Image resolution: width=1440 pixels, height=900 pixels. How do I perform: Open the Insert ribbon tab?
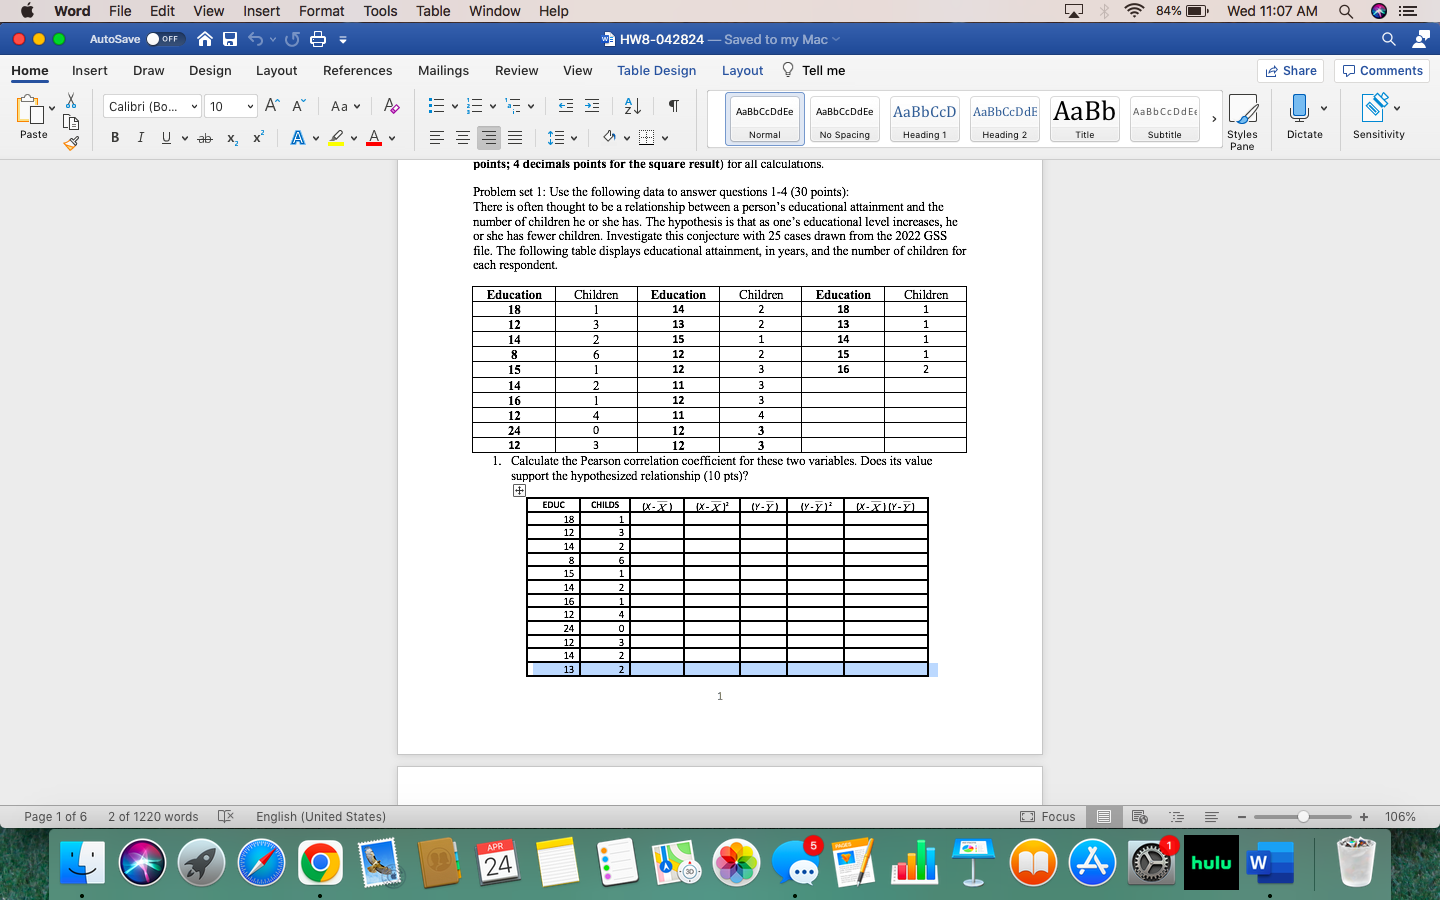89,70
